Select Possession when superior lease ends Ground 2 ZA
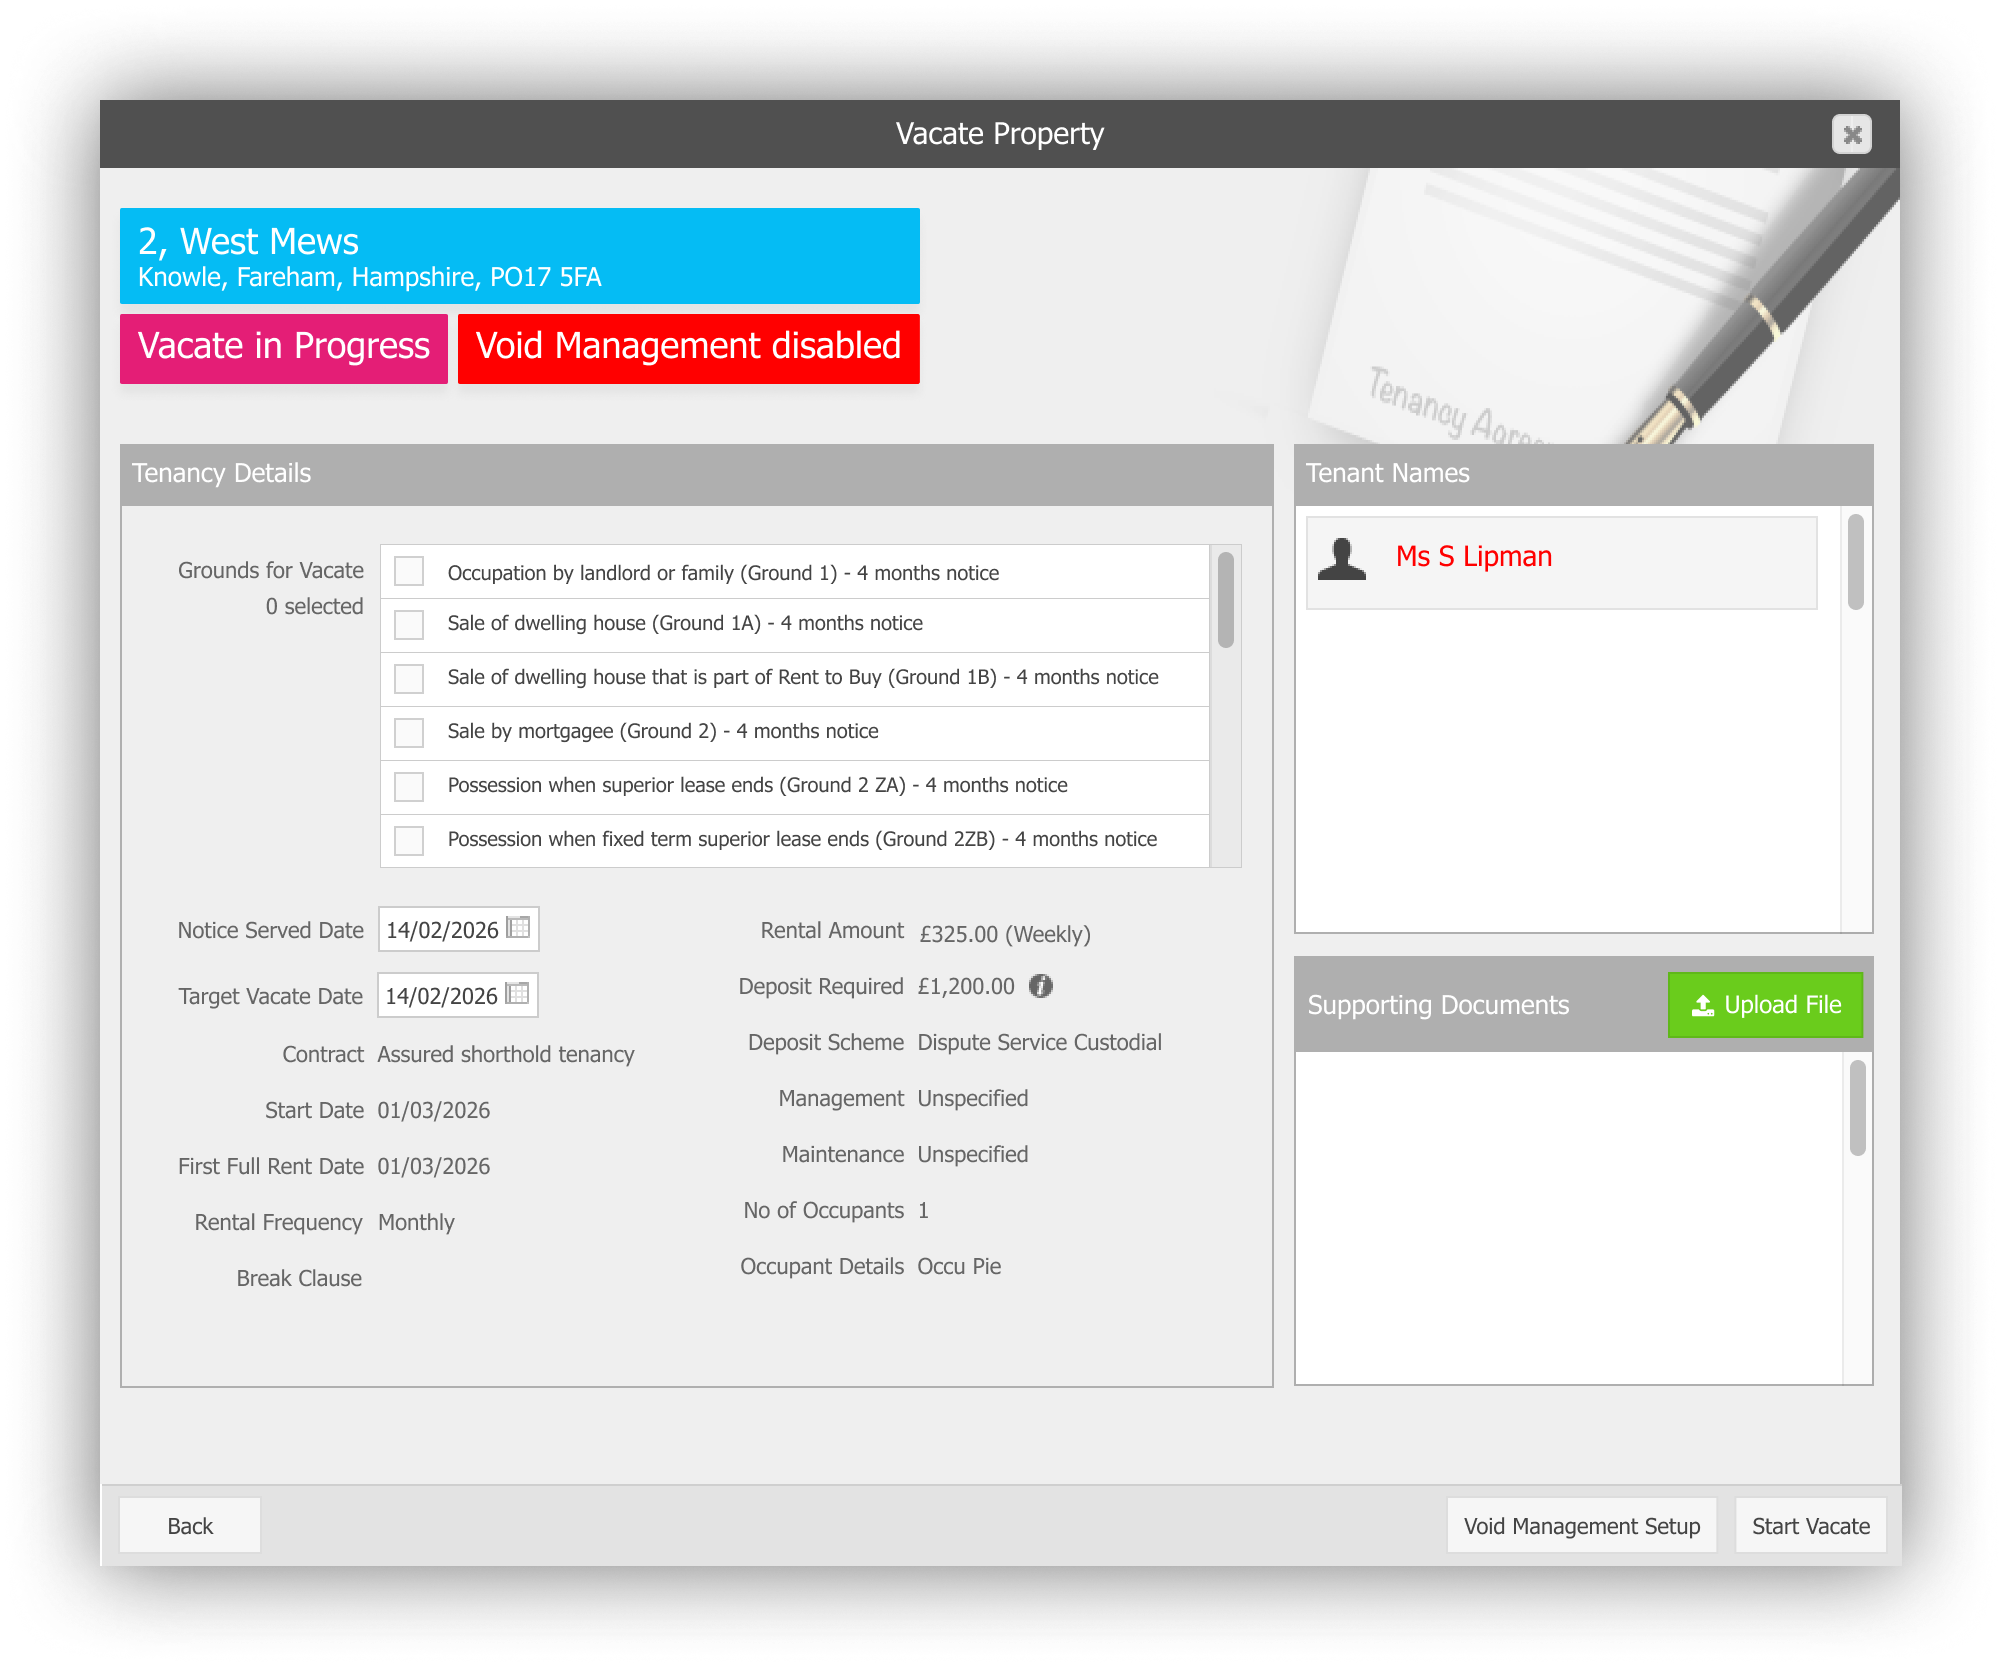This screenshot has height=1666, width=2002. 409,786
